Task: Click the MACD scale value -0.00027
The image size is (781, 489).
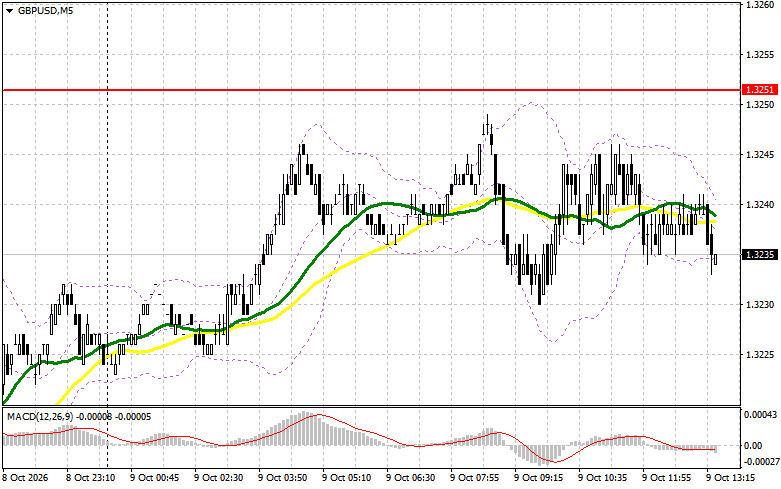Action: point(760,462)
